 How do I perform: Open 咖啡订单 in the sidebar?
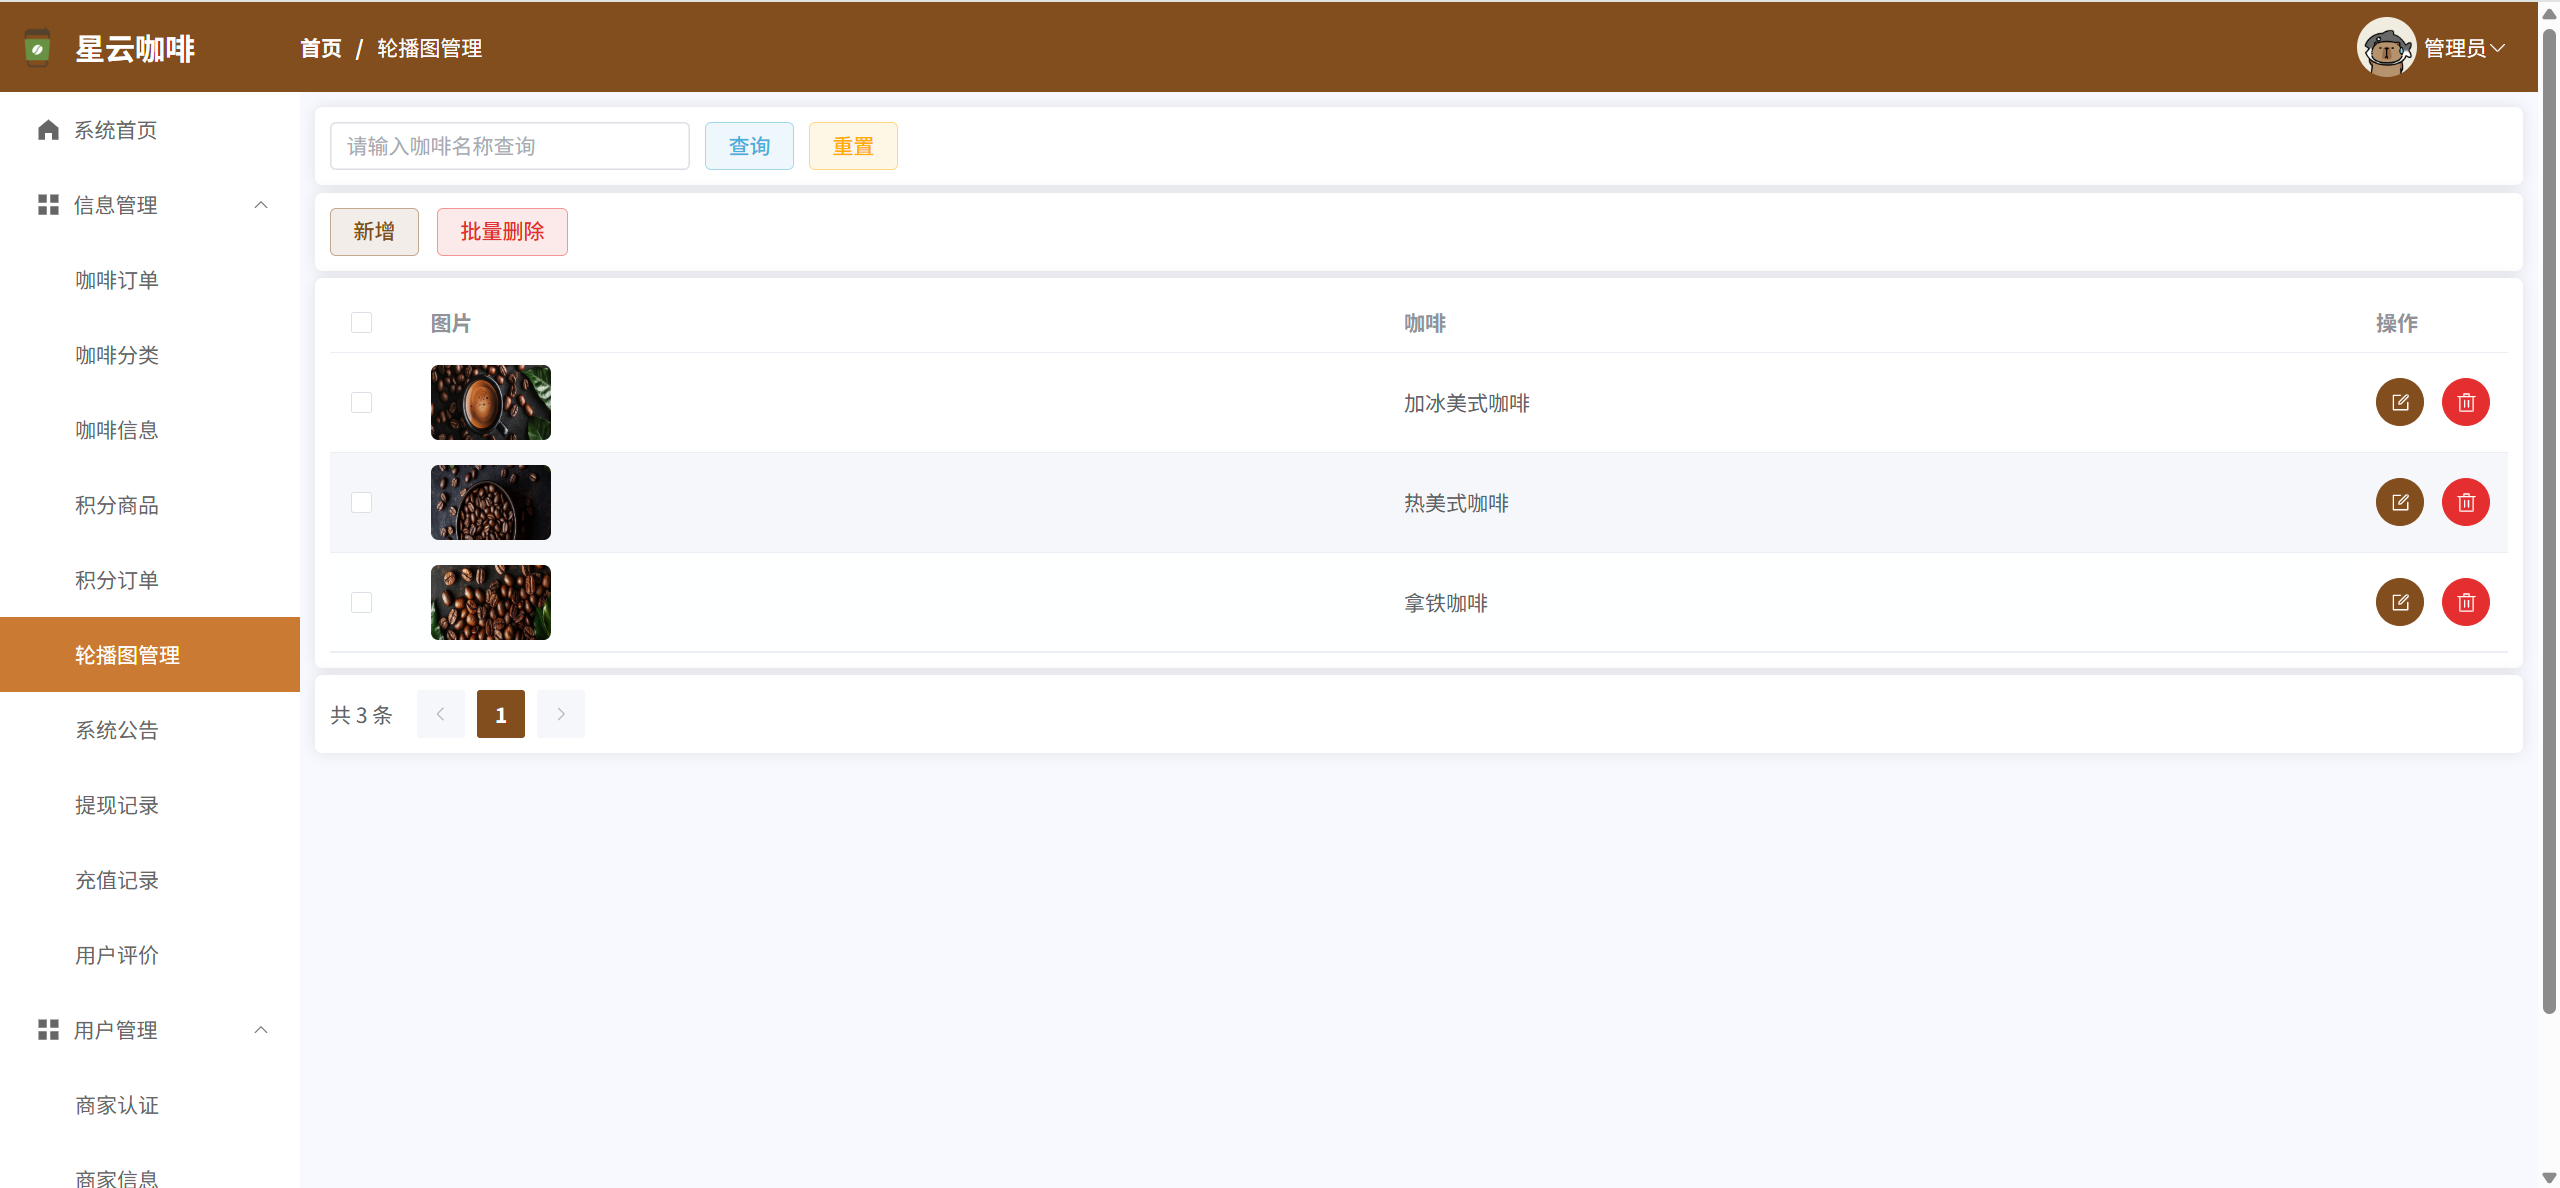click(x=117, y=280)
